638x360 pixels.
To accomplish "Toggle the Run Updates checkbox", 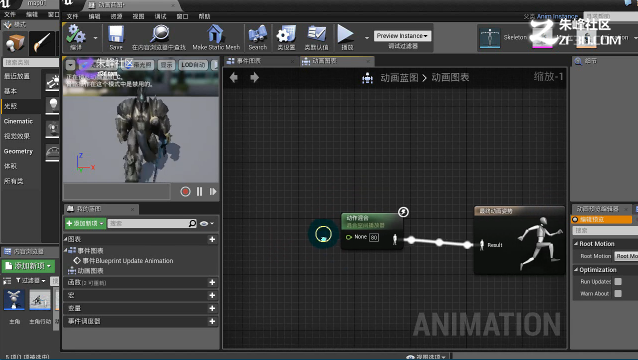I will click(618, 281).
